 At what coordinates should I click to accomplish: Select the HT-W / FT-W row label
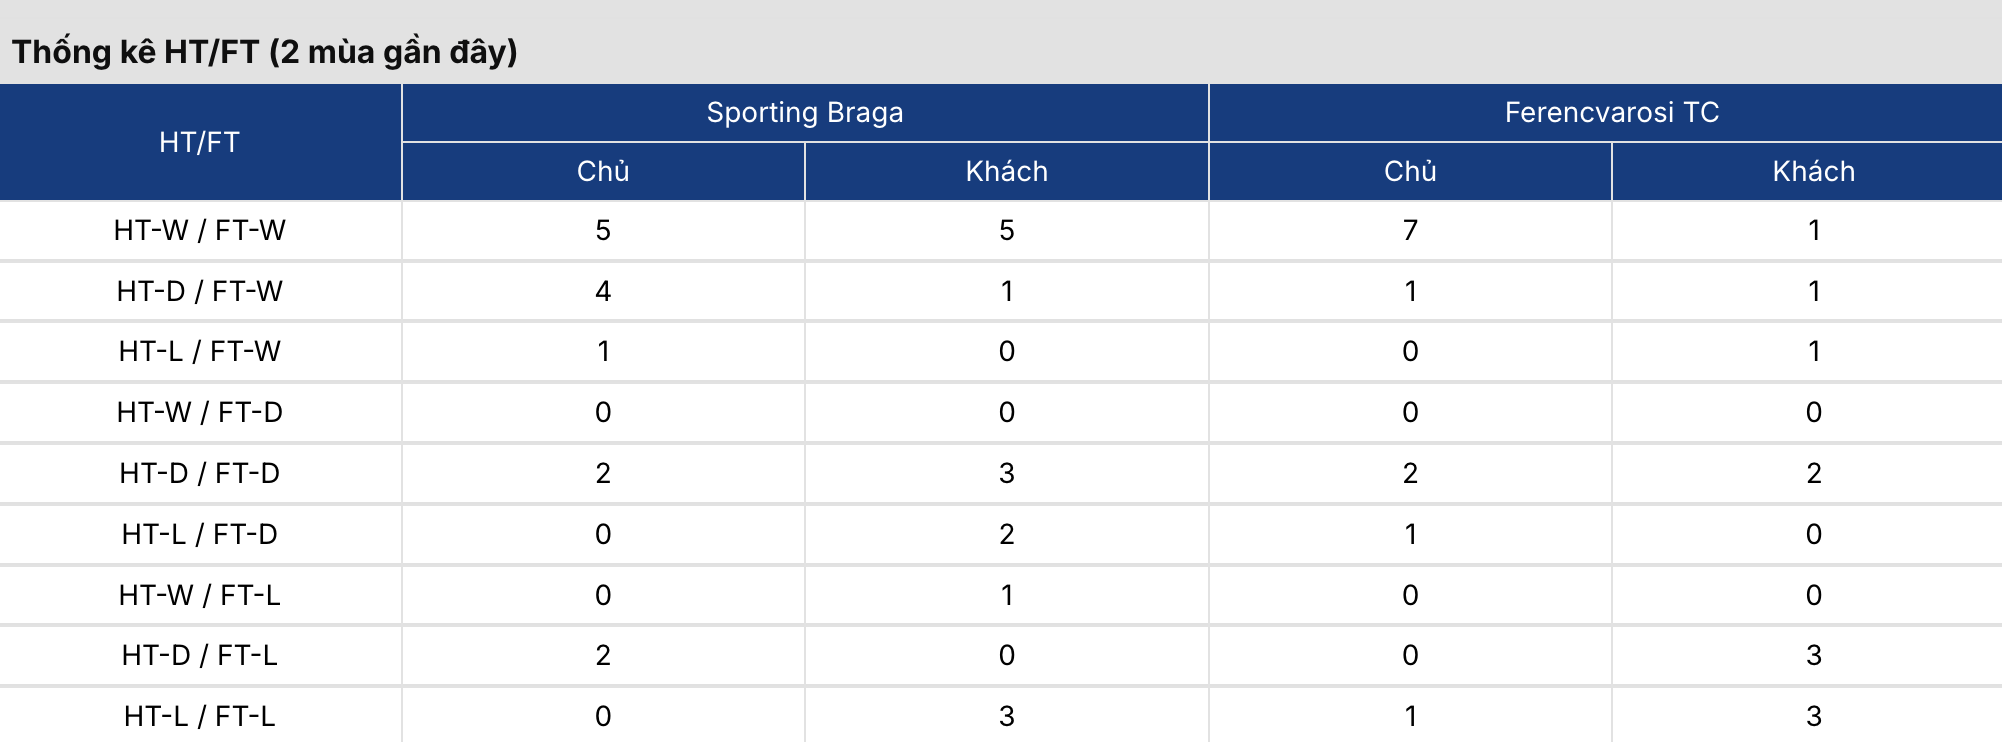(x=200, y=231)
